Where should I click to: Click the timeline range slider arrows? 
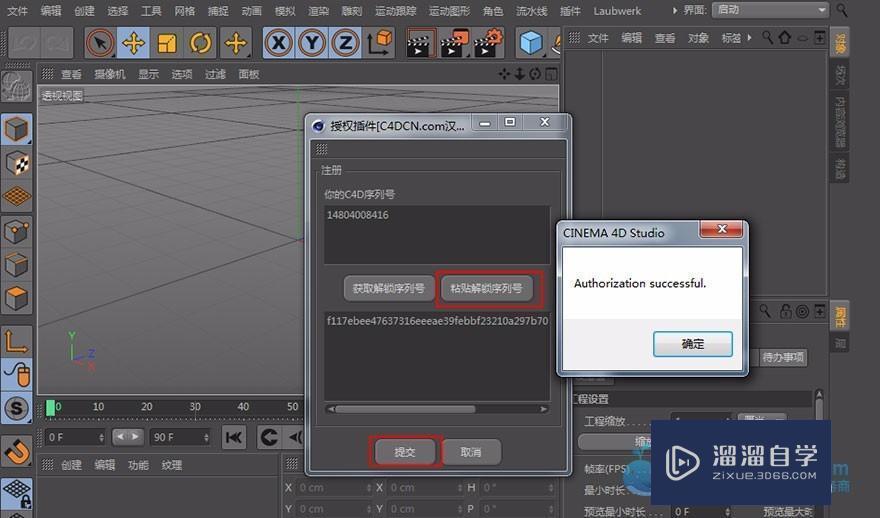(x=127, y=436)
